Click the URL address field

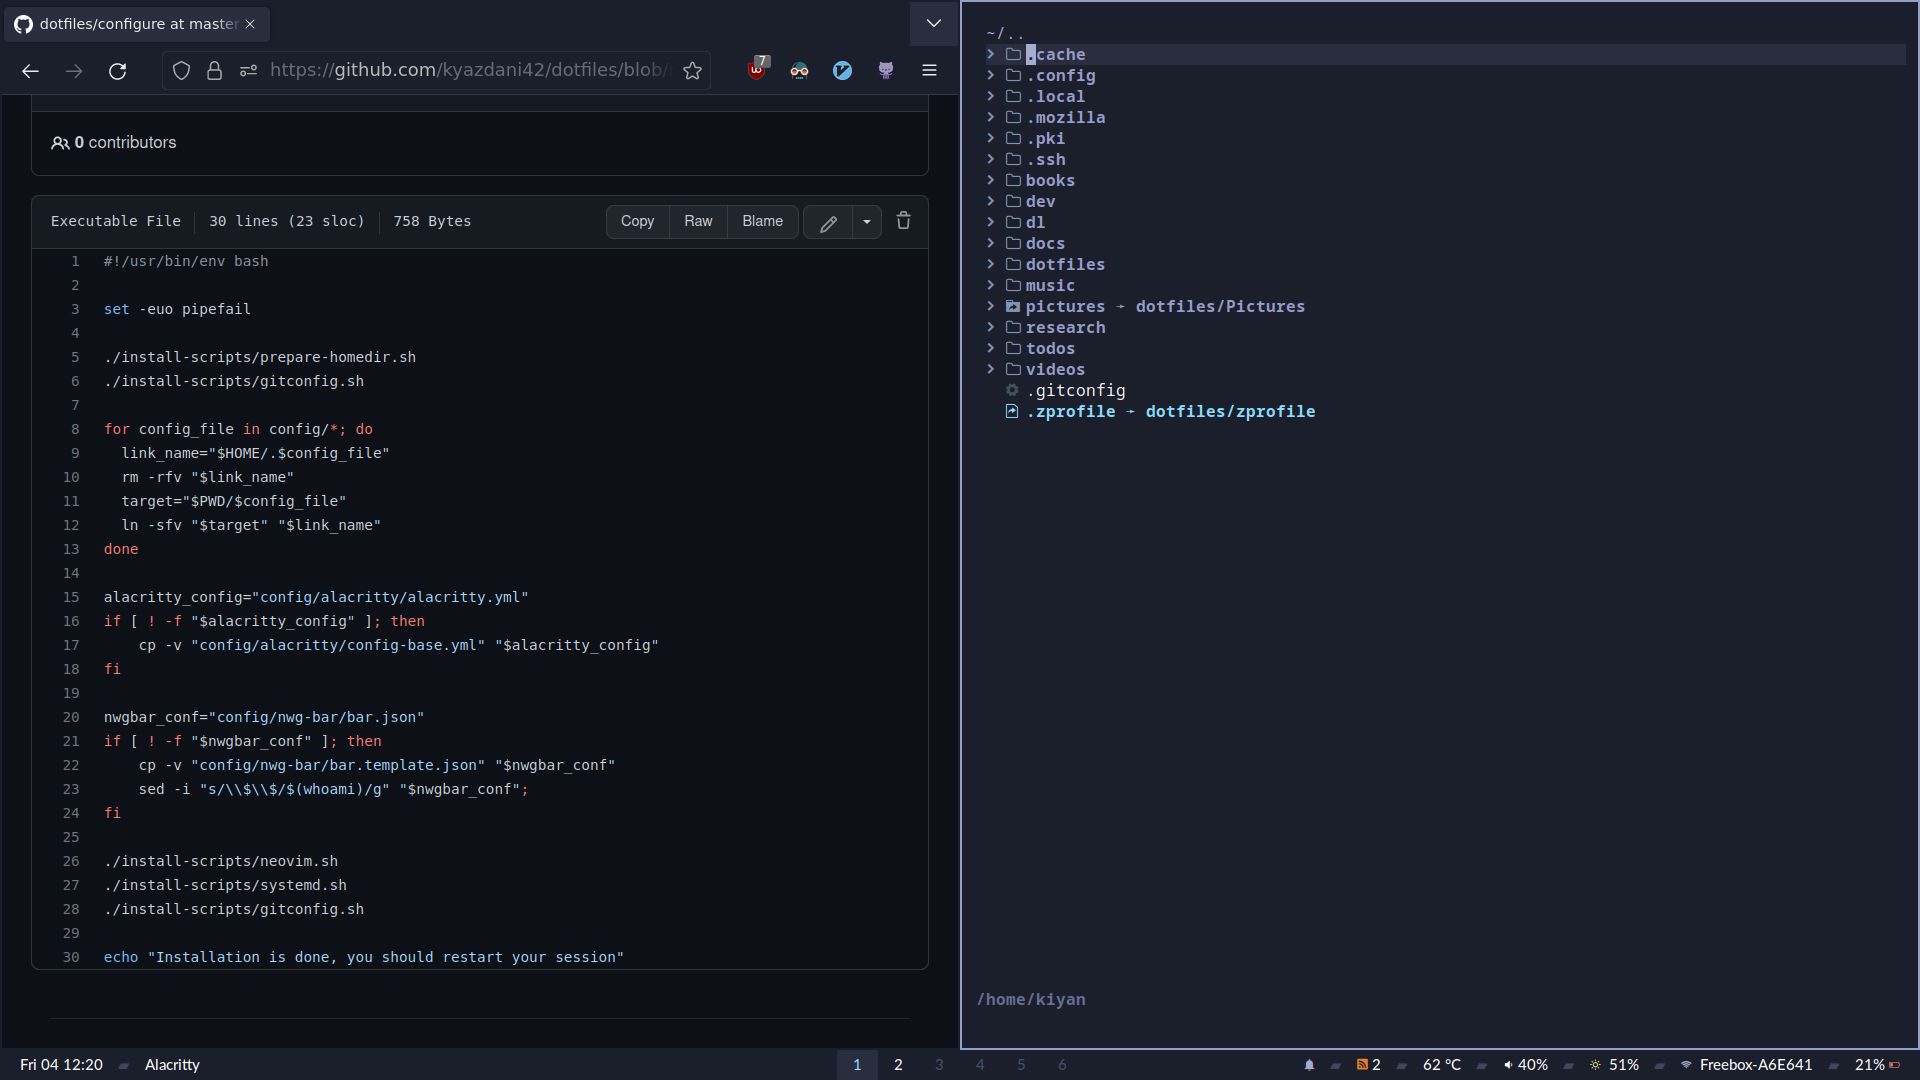point(468,70)
